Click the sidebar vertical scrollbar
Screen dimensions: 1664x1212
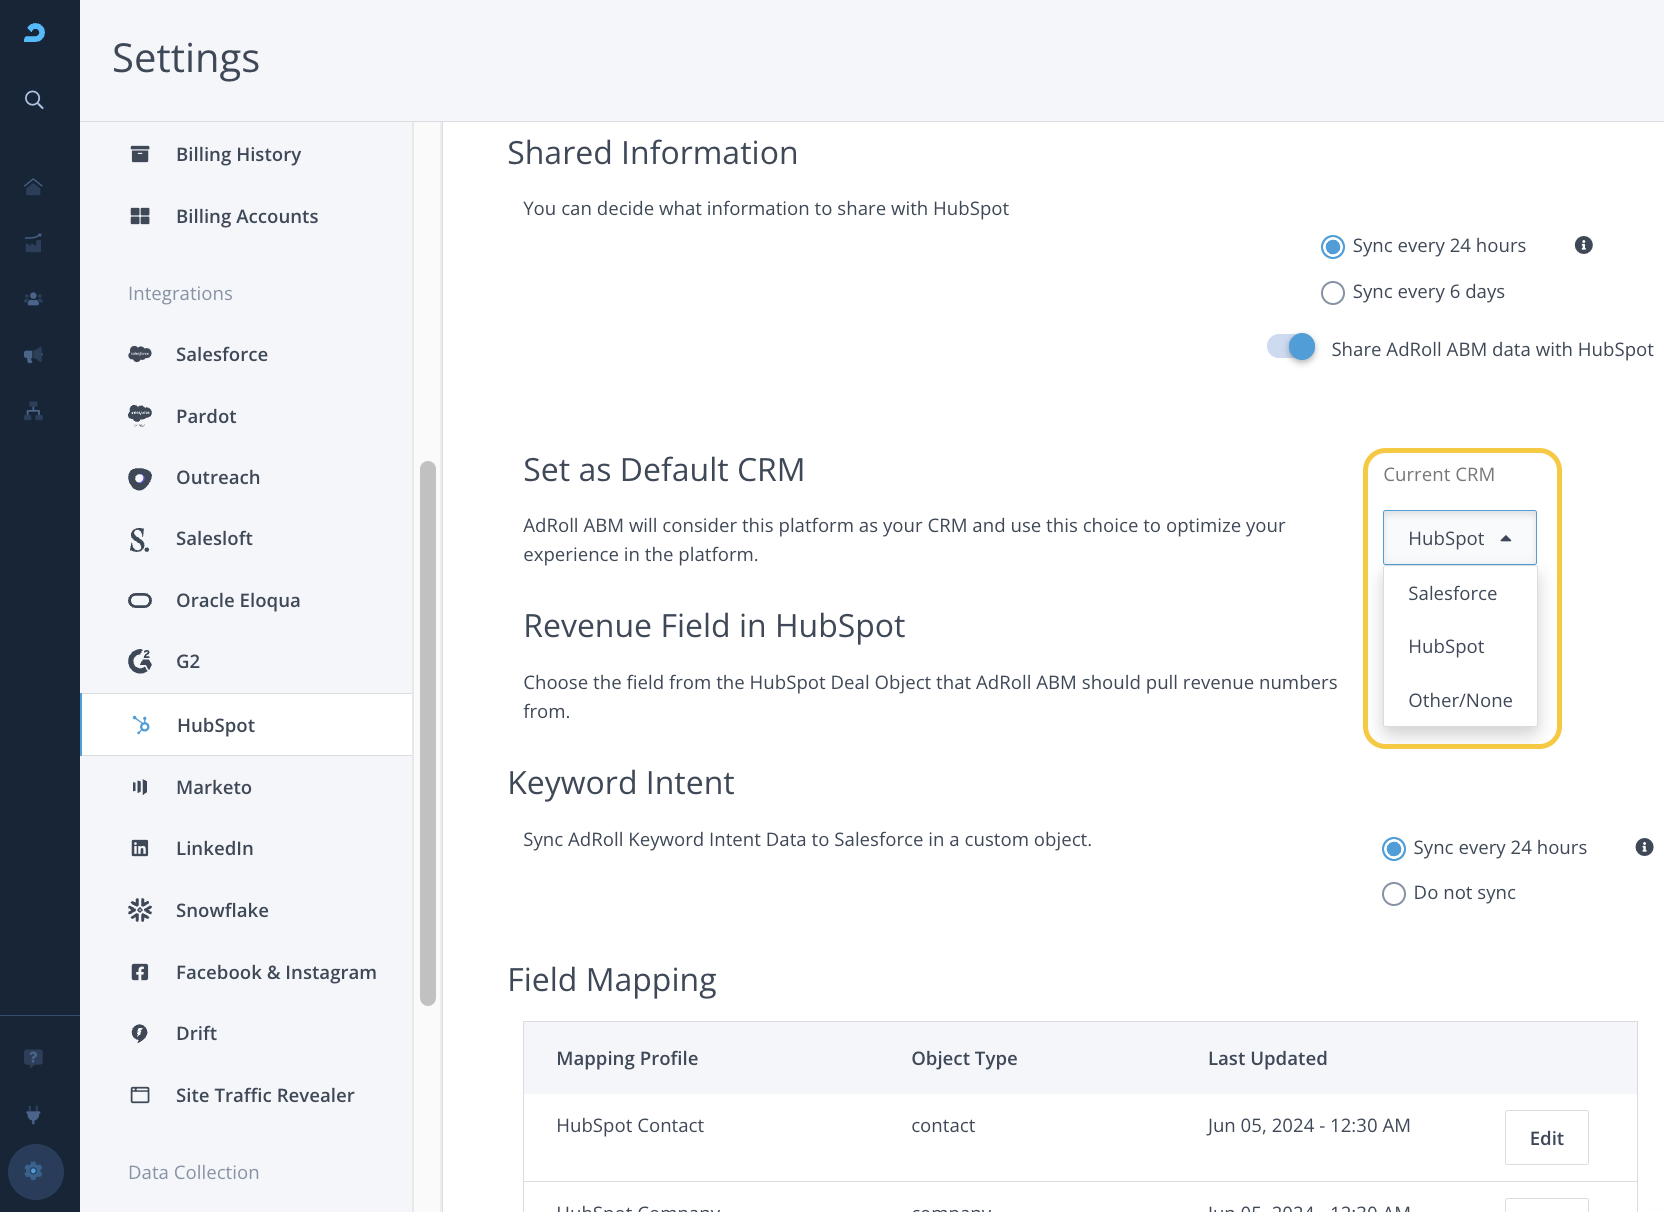coord(428,732)
